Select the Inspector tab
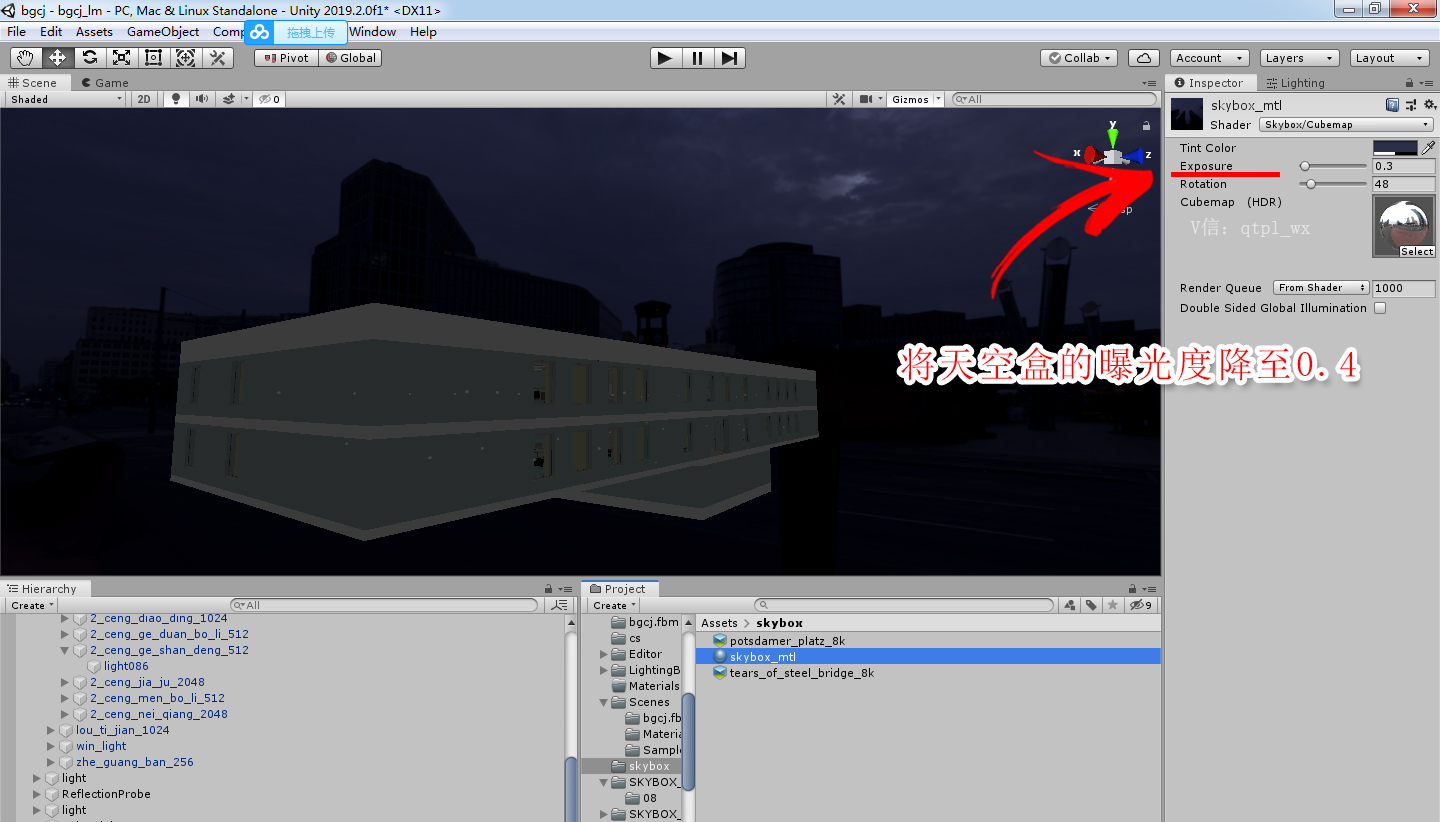Screen dimensions: 1440x822 coord(1208,83)
